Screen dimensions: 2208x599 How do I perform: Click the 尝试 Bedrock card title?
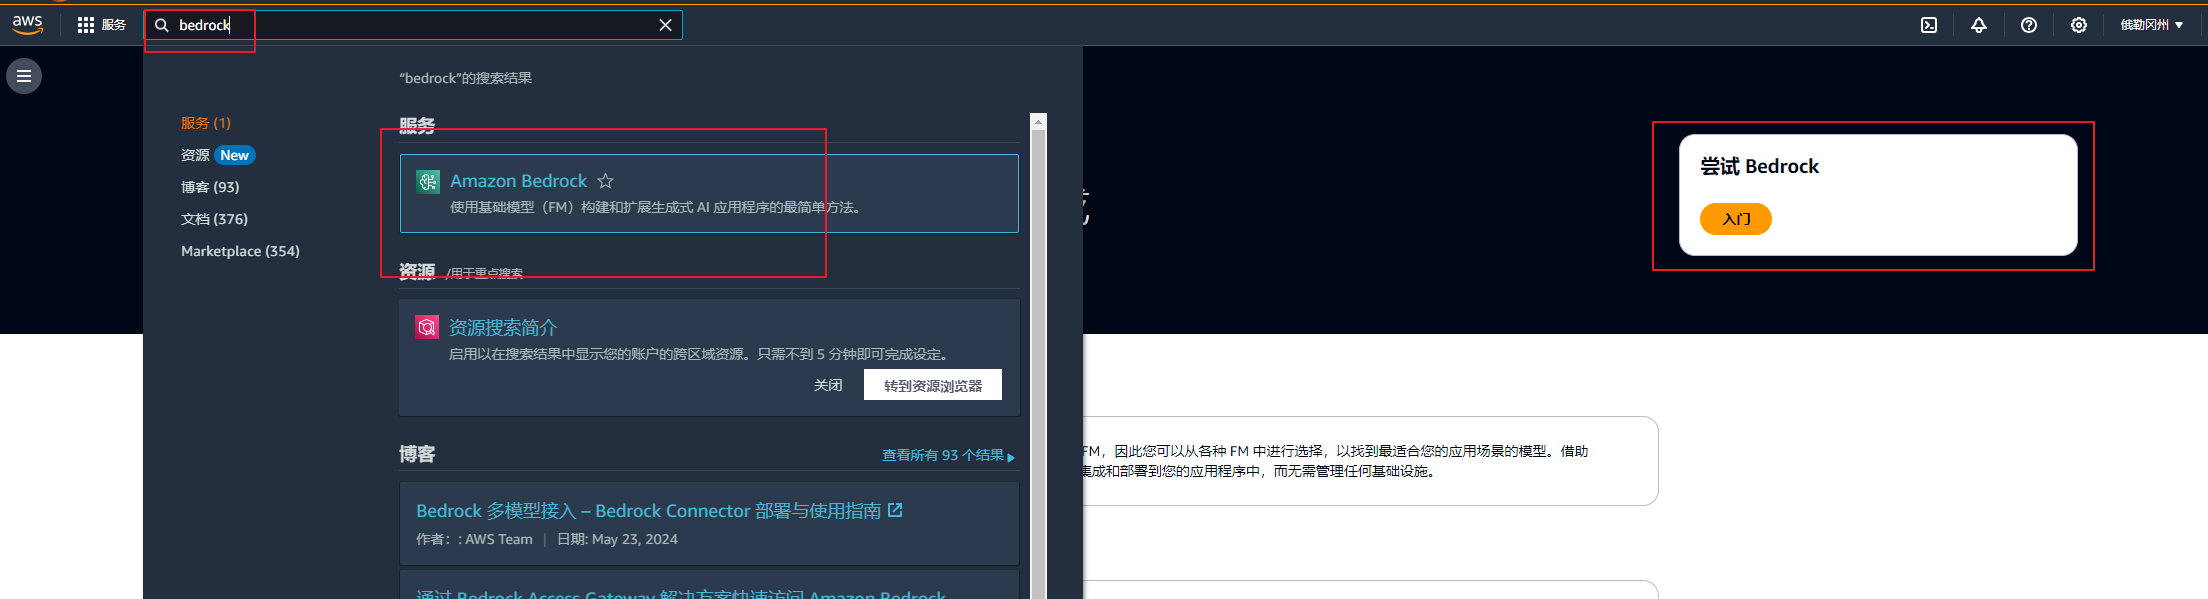(x=1760, y=166)
